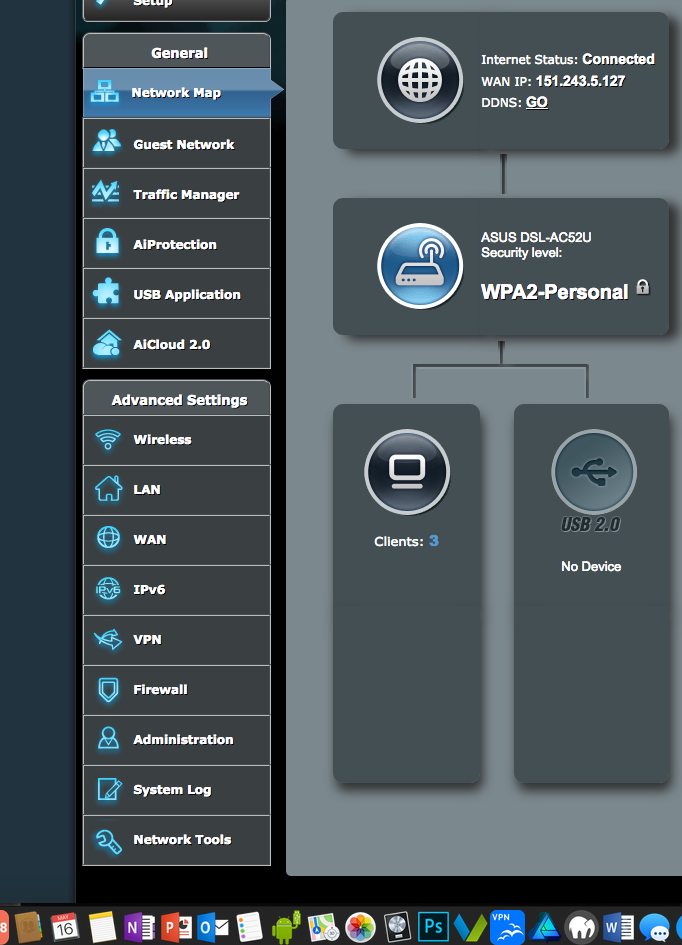Open LAN advanced settings
Screen dimensions: 682x945
[177, 490]
